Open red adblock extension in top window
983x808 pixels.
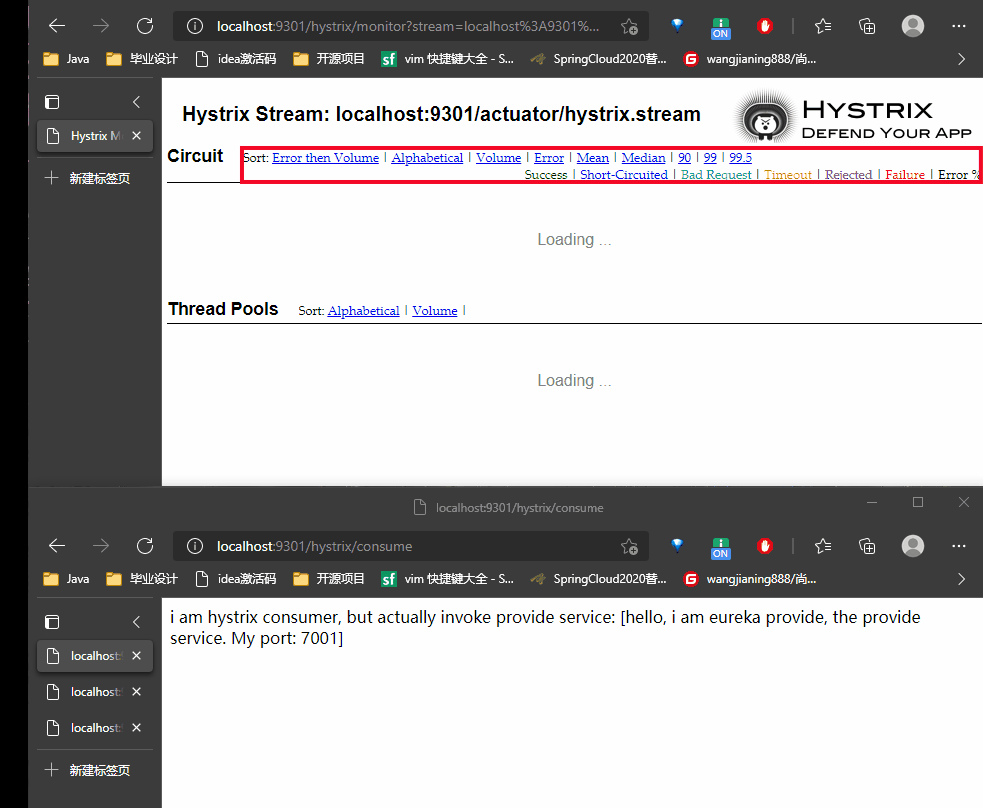(x=765, y=26)
